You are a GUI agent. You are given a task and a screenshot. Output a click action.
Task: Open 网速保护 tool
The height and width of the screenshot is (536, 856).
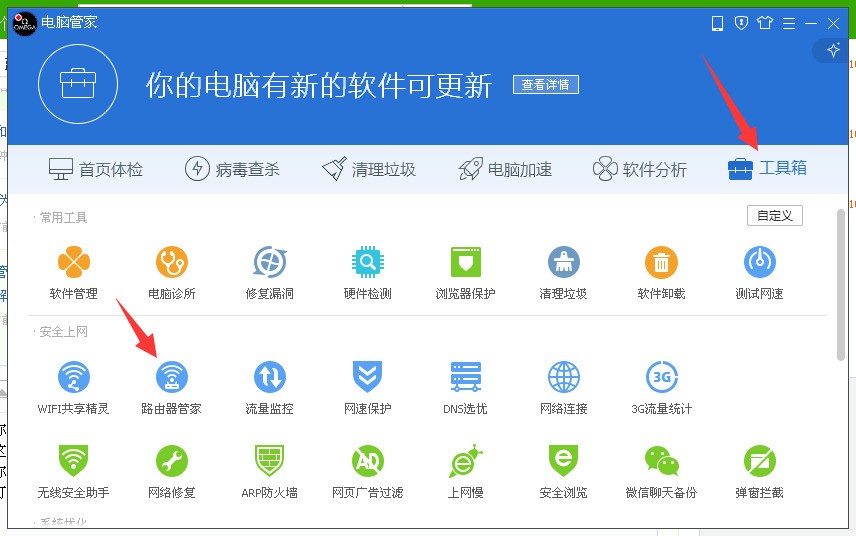(x=367, y=387)
